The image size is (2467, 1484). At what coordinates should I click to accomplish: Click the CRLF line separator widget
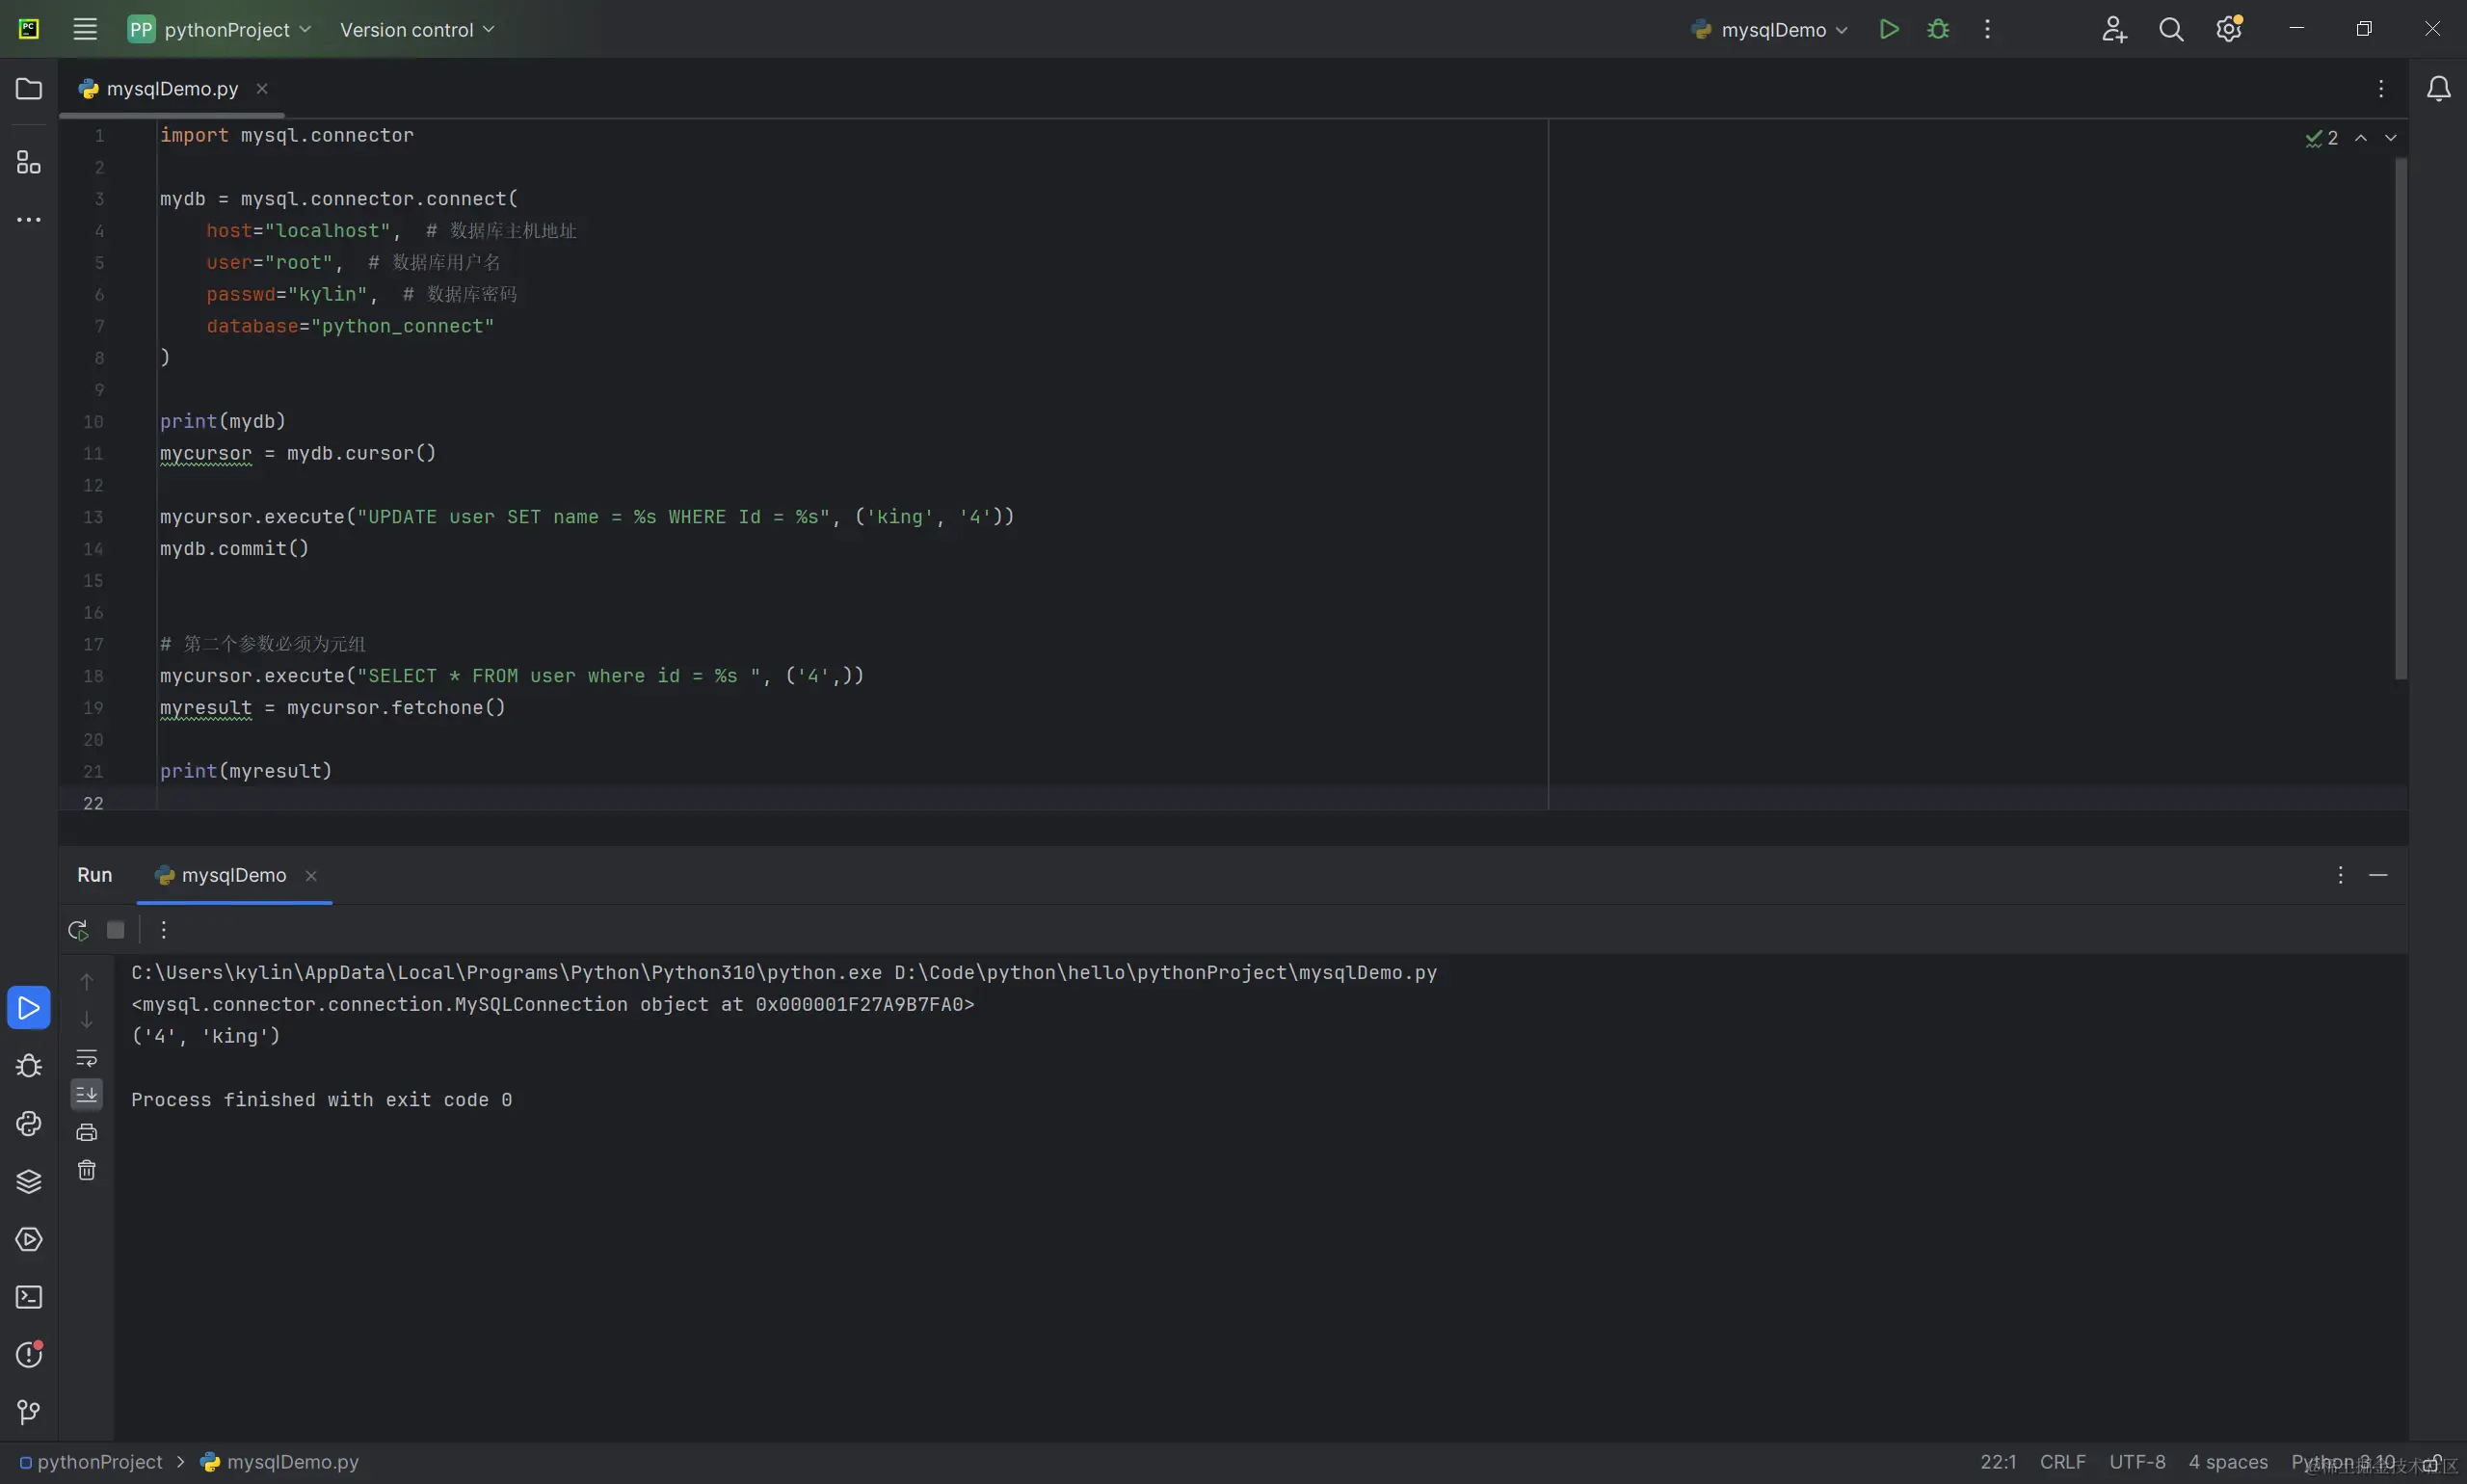pos(2062,1462)
